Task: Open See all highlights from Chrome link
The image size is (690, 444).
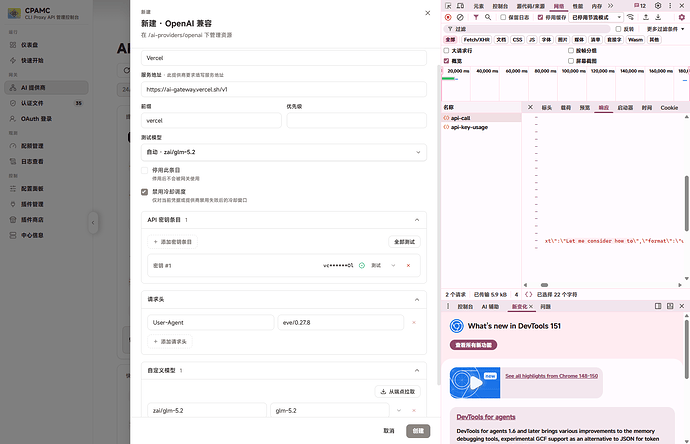Action: tap(551, 376)
